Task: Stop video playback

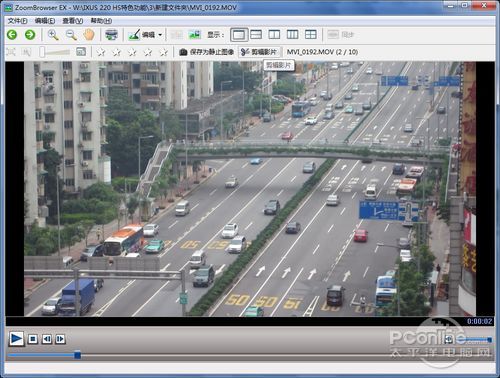Action: (x=33, y=339)
